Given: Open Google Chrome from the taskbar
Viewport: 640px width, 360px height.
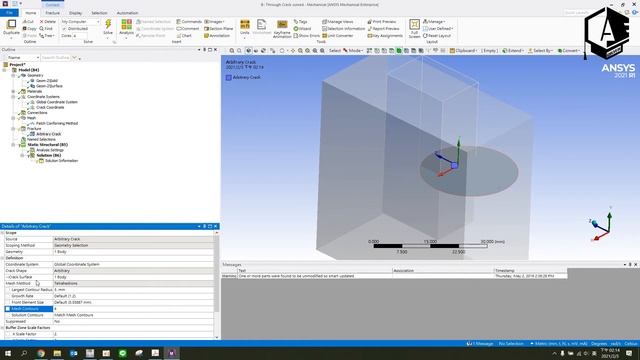Looking at the screenshot, I should pyautogui.click(x=41, y=353).
